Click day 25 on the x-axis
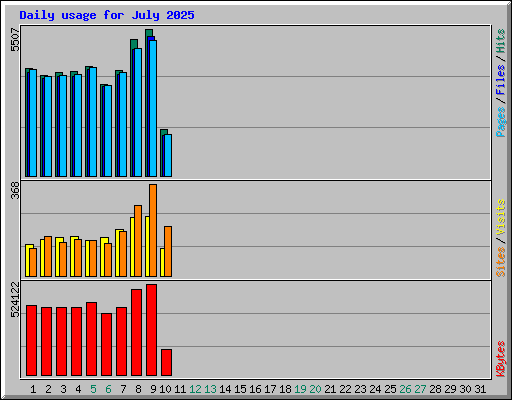Screen dimensions: 512x400 (390, 389)
